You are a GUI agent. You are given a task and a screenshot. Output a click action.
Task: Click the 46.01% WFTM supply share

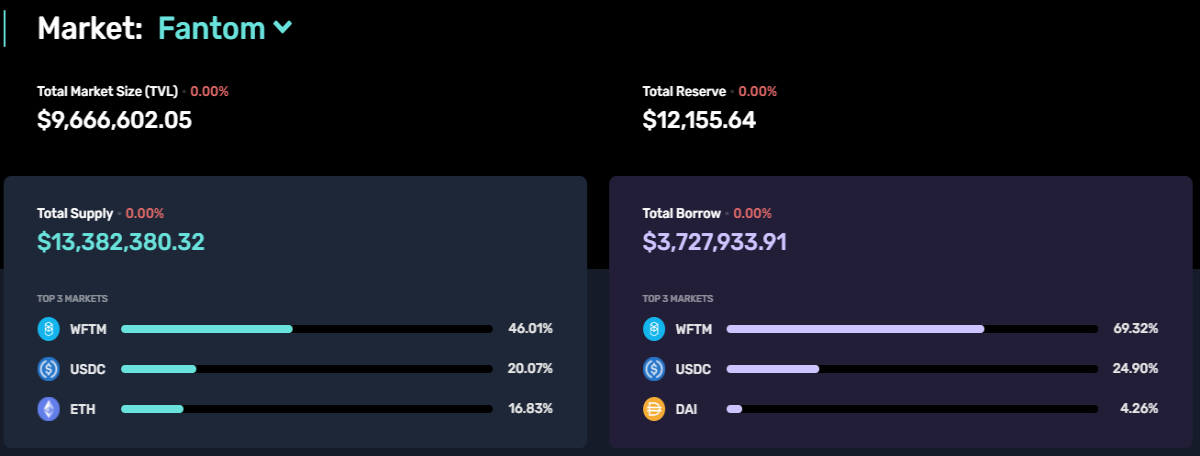click(x=530, y=329)
